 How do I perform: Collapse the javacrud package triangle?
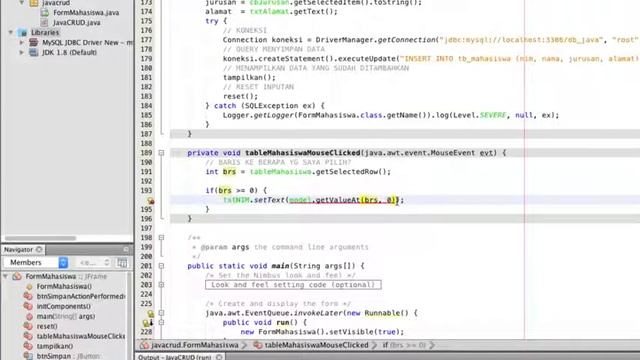coord(22,3)
